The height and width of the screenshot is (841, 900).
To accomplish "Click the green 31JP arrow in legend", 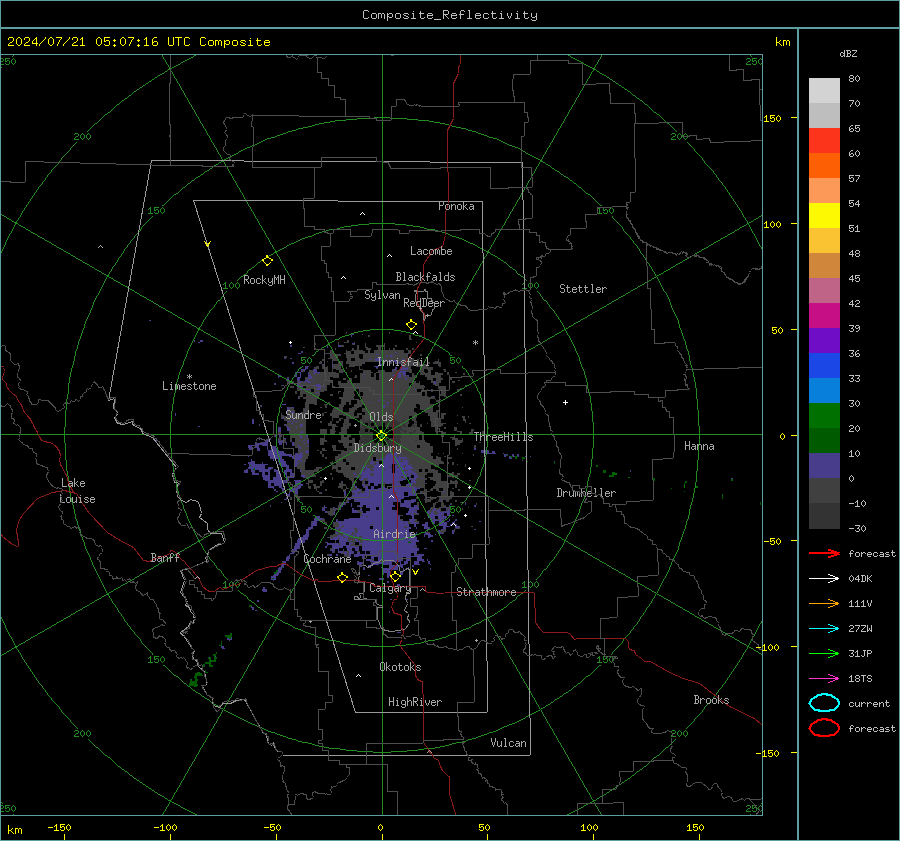I will 824,653.
